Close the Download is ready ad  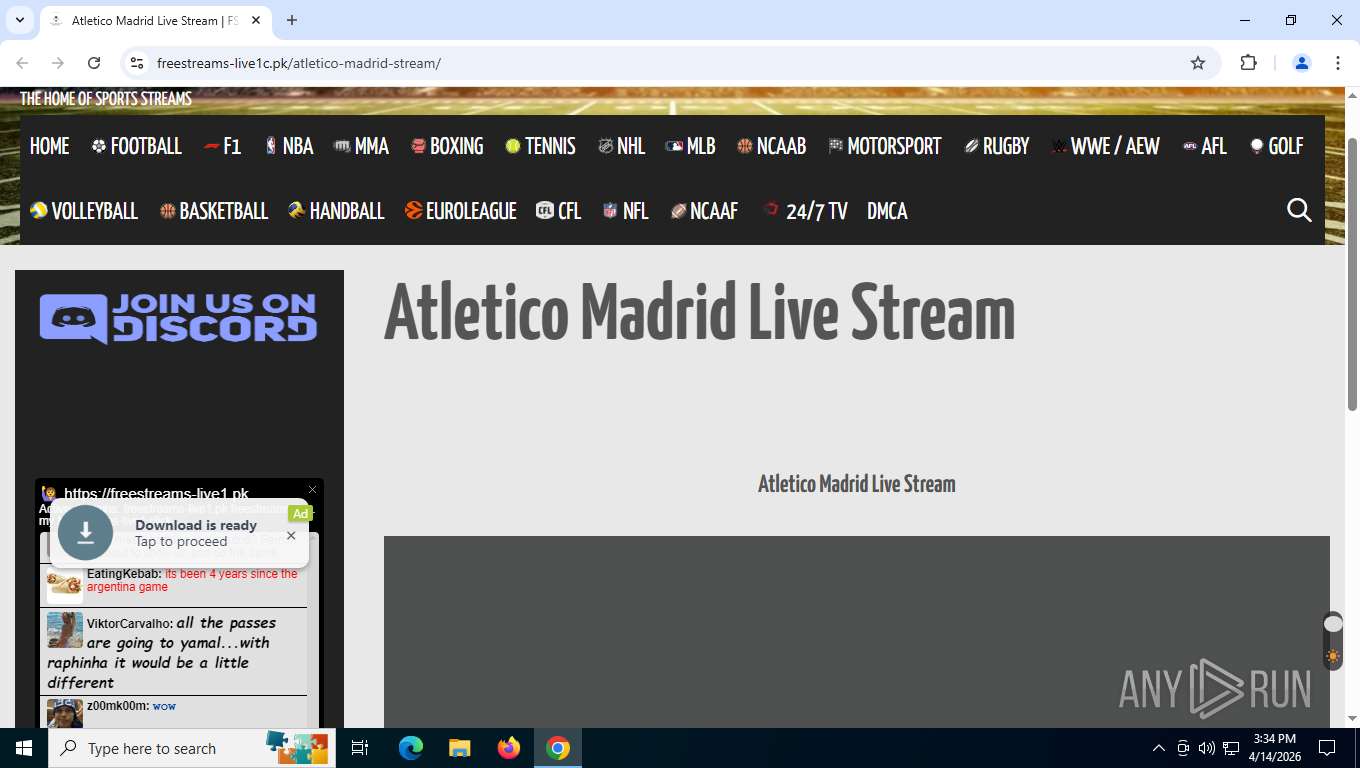pyautogui.click(x=291, y=535)
